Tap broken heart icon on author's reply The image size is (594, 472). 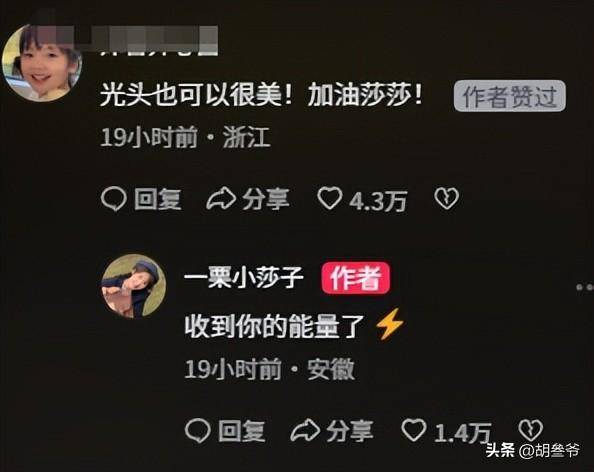click(530, 430)
